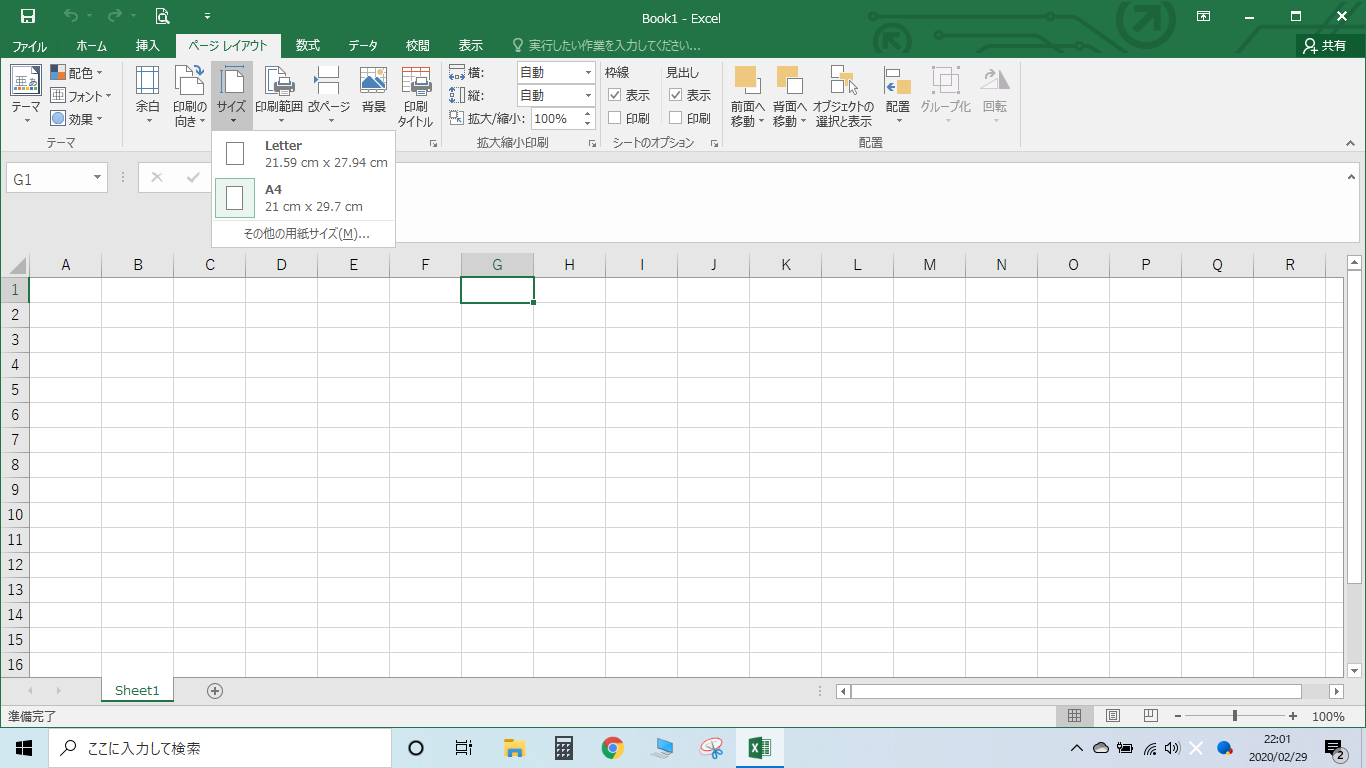
Task: Open the 印刷範囲 print area menu
Action: (x=279, y=97)
